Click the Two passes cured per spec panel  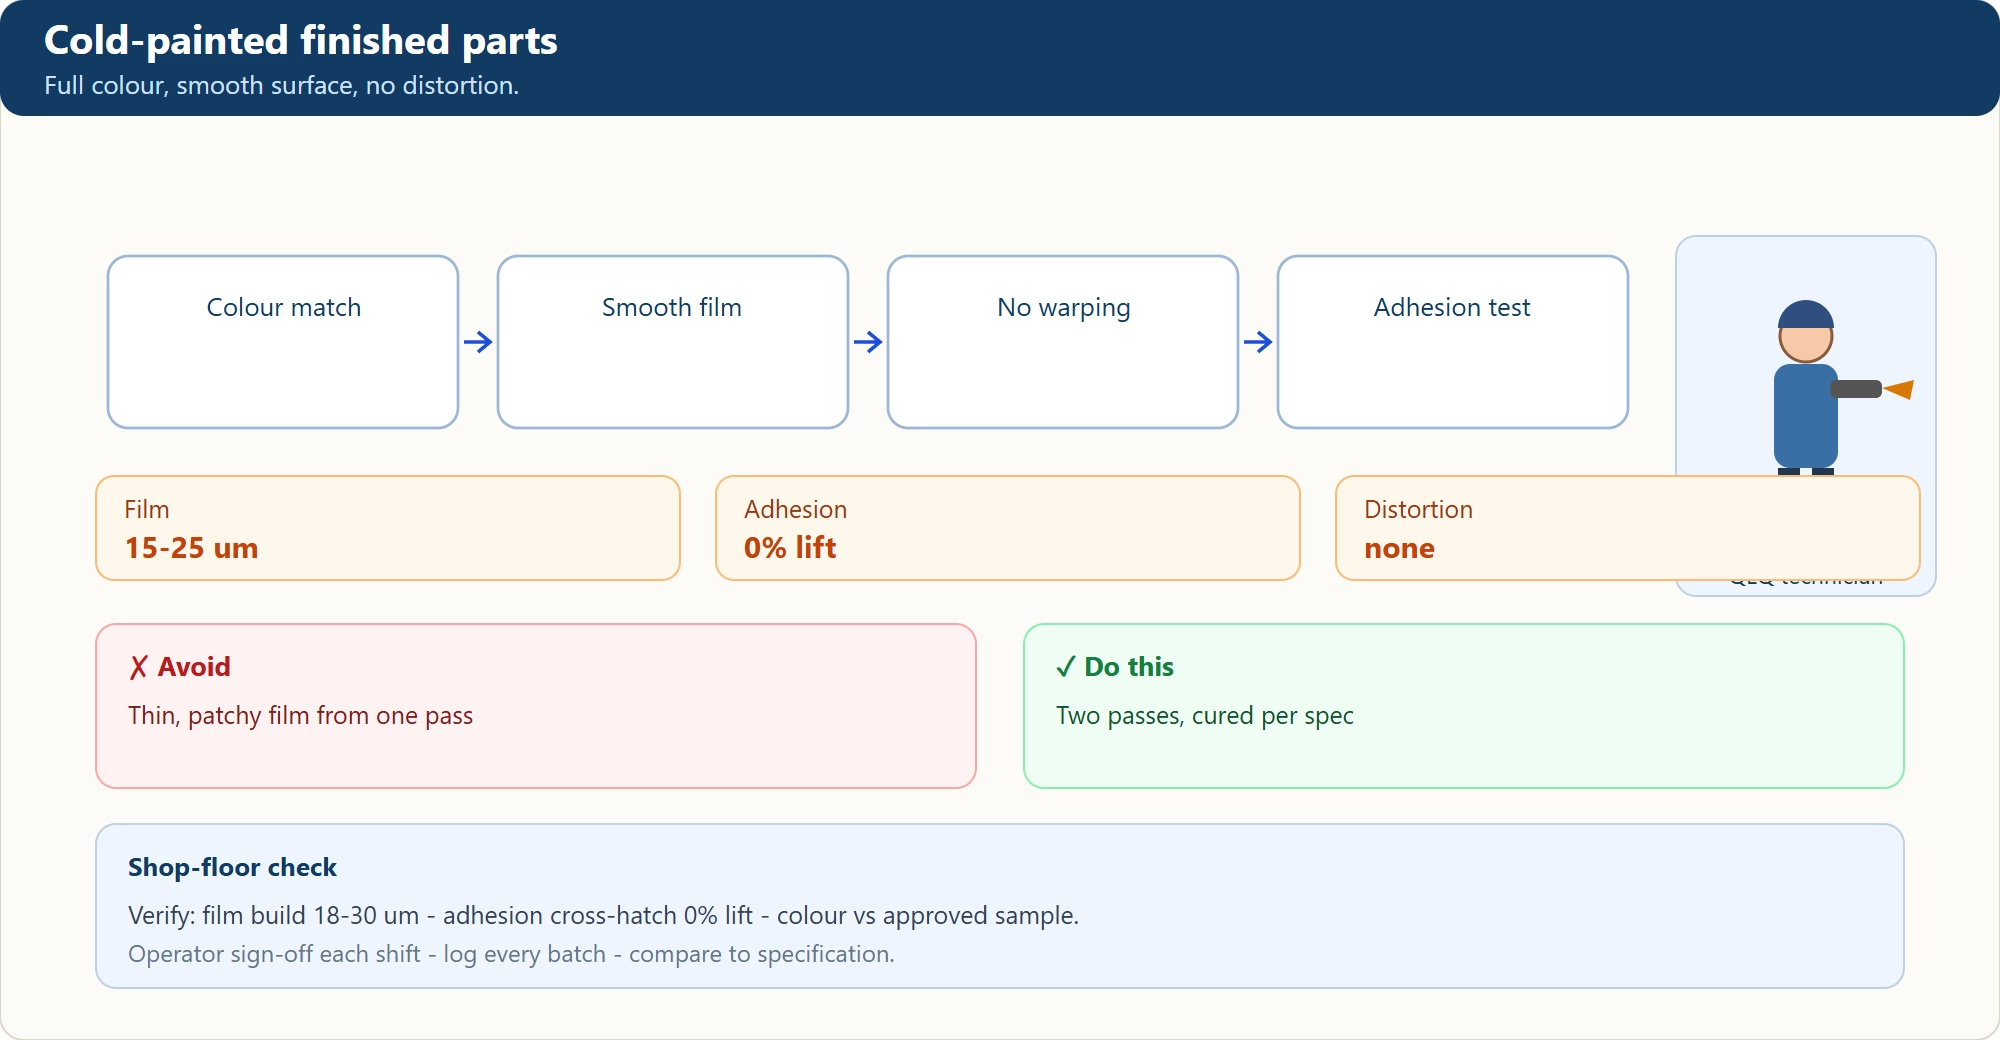pyautogui.click(x=1464, y=706)
